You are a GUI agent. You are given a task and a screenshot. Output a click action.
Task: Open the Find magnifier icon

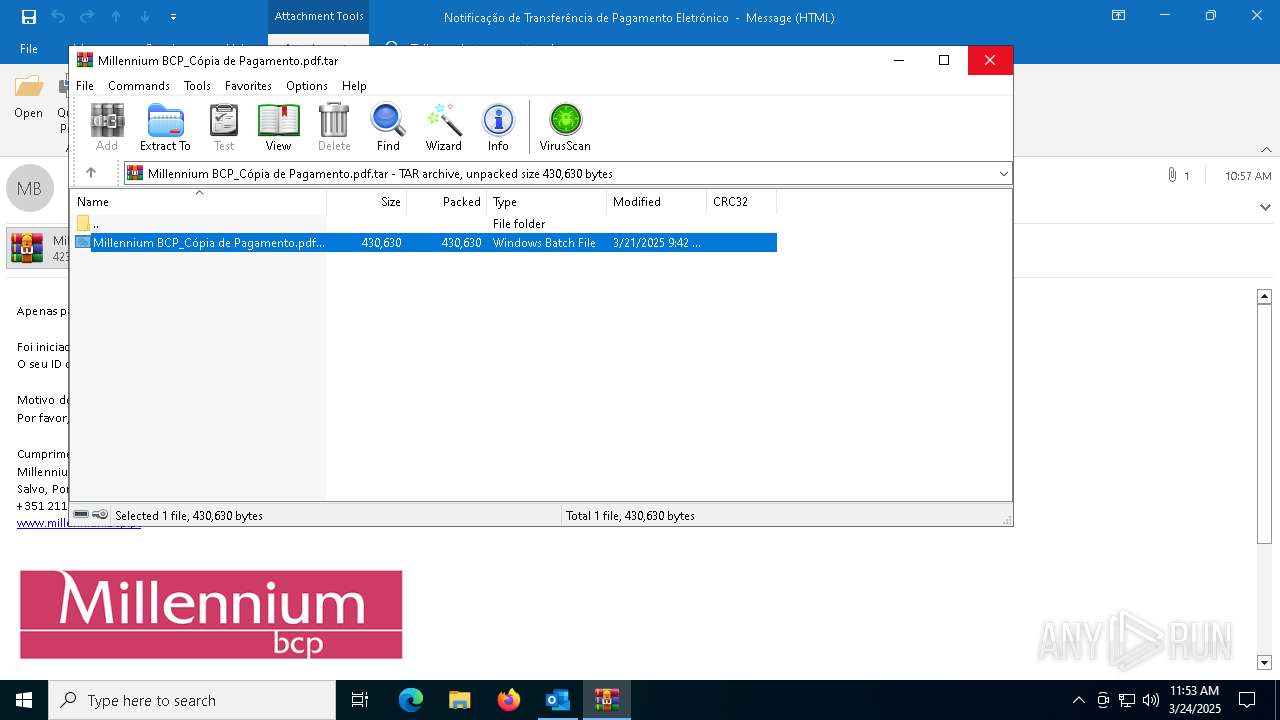388,127
